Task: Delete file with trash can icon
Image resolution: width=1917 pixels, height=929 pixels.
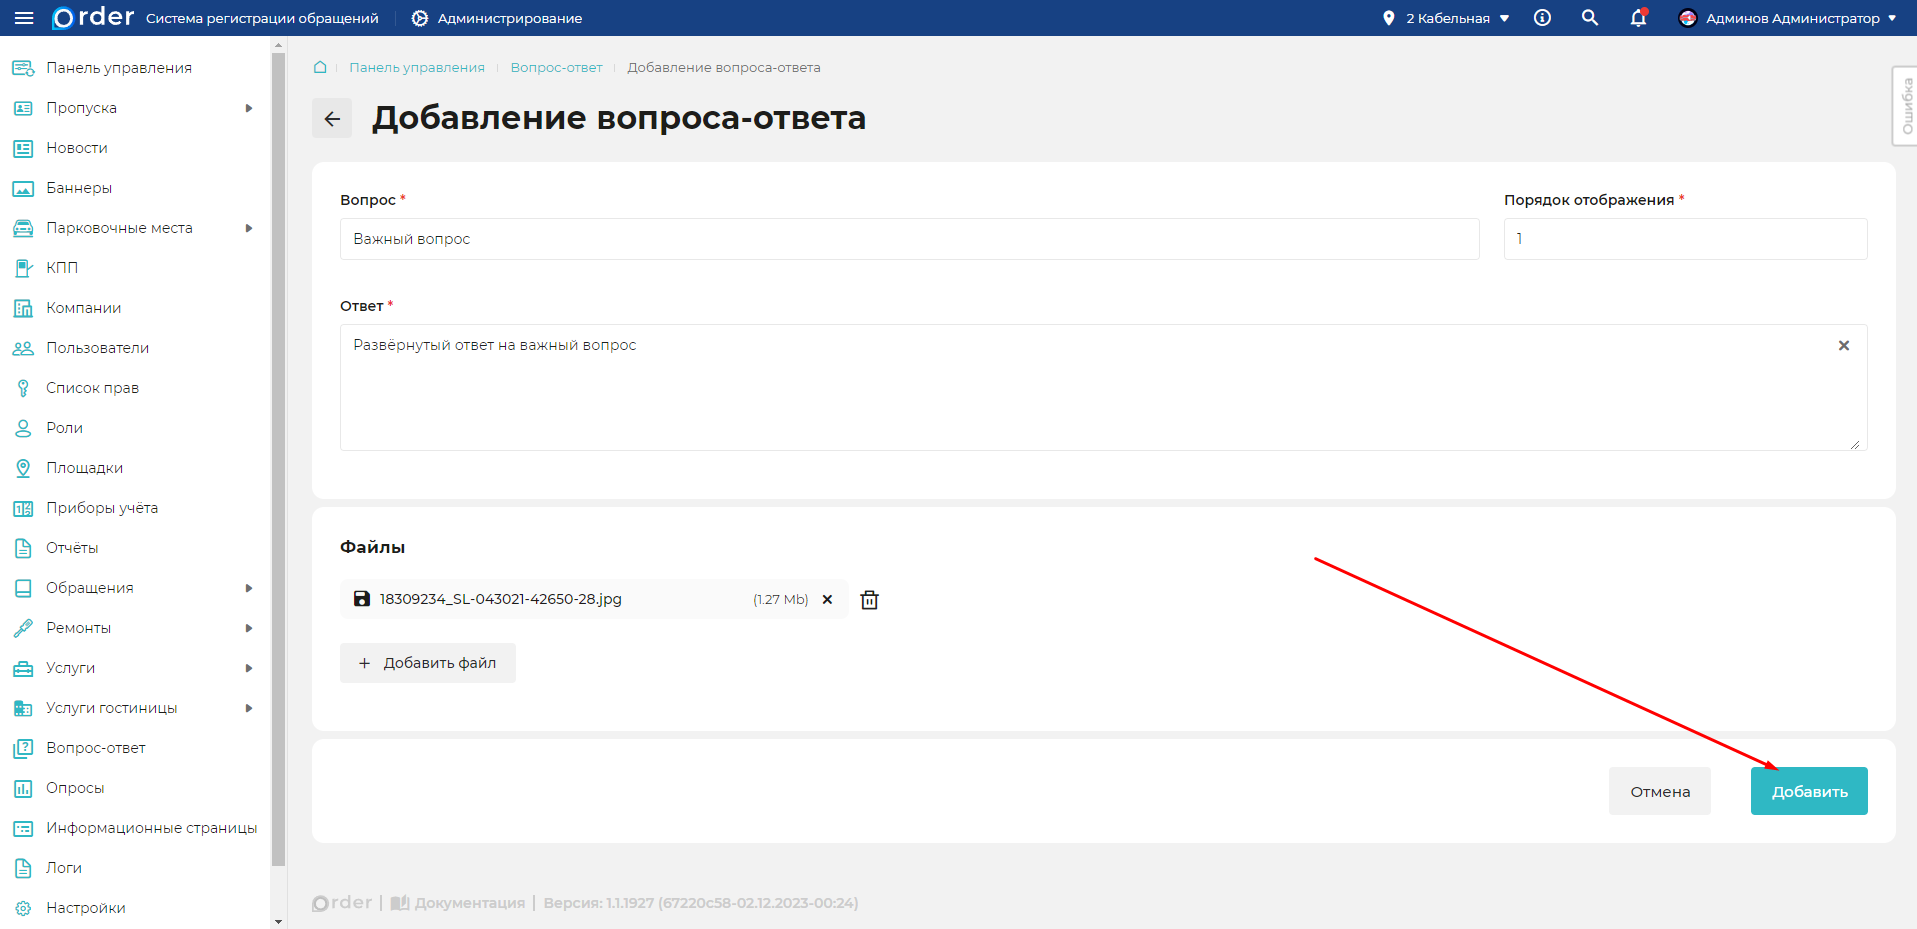Action: 869,600
